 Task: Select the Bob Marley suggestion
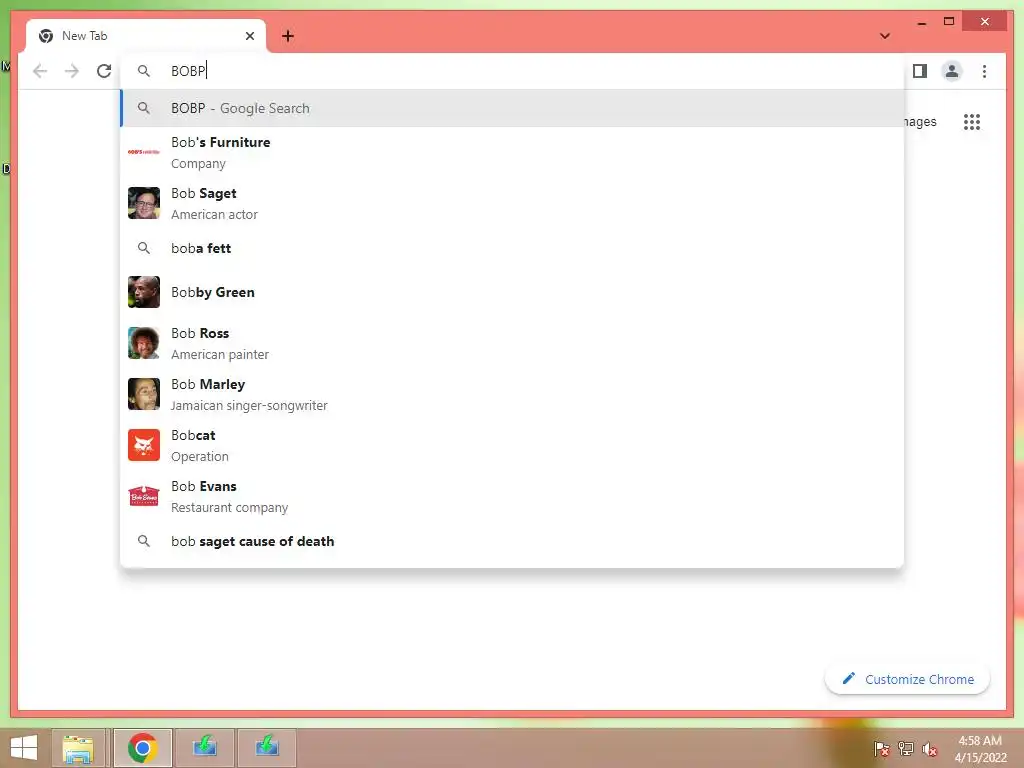tap(512, 394)
